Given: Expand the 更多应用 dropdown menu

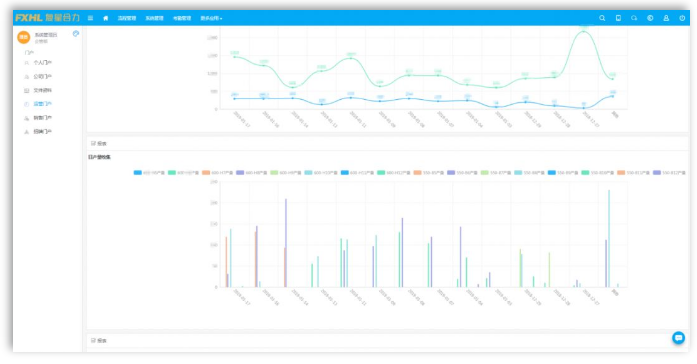Looking at the screenshot, I should tap(211, 18).
